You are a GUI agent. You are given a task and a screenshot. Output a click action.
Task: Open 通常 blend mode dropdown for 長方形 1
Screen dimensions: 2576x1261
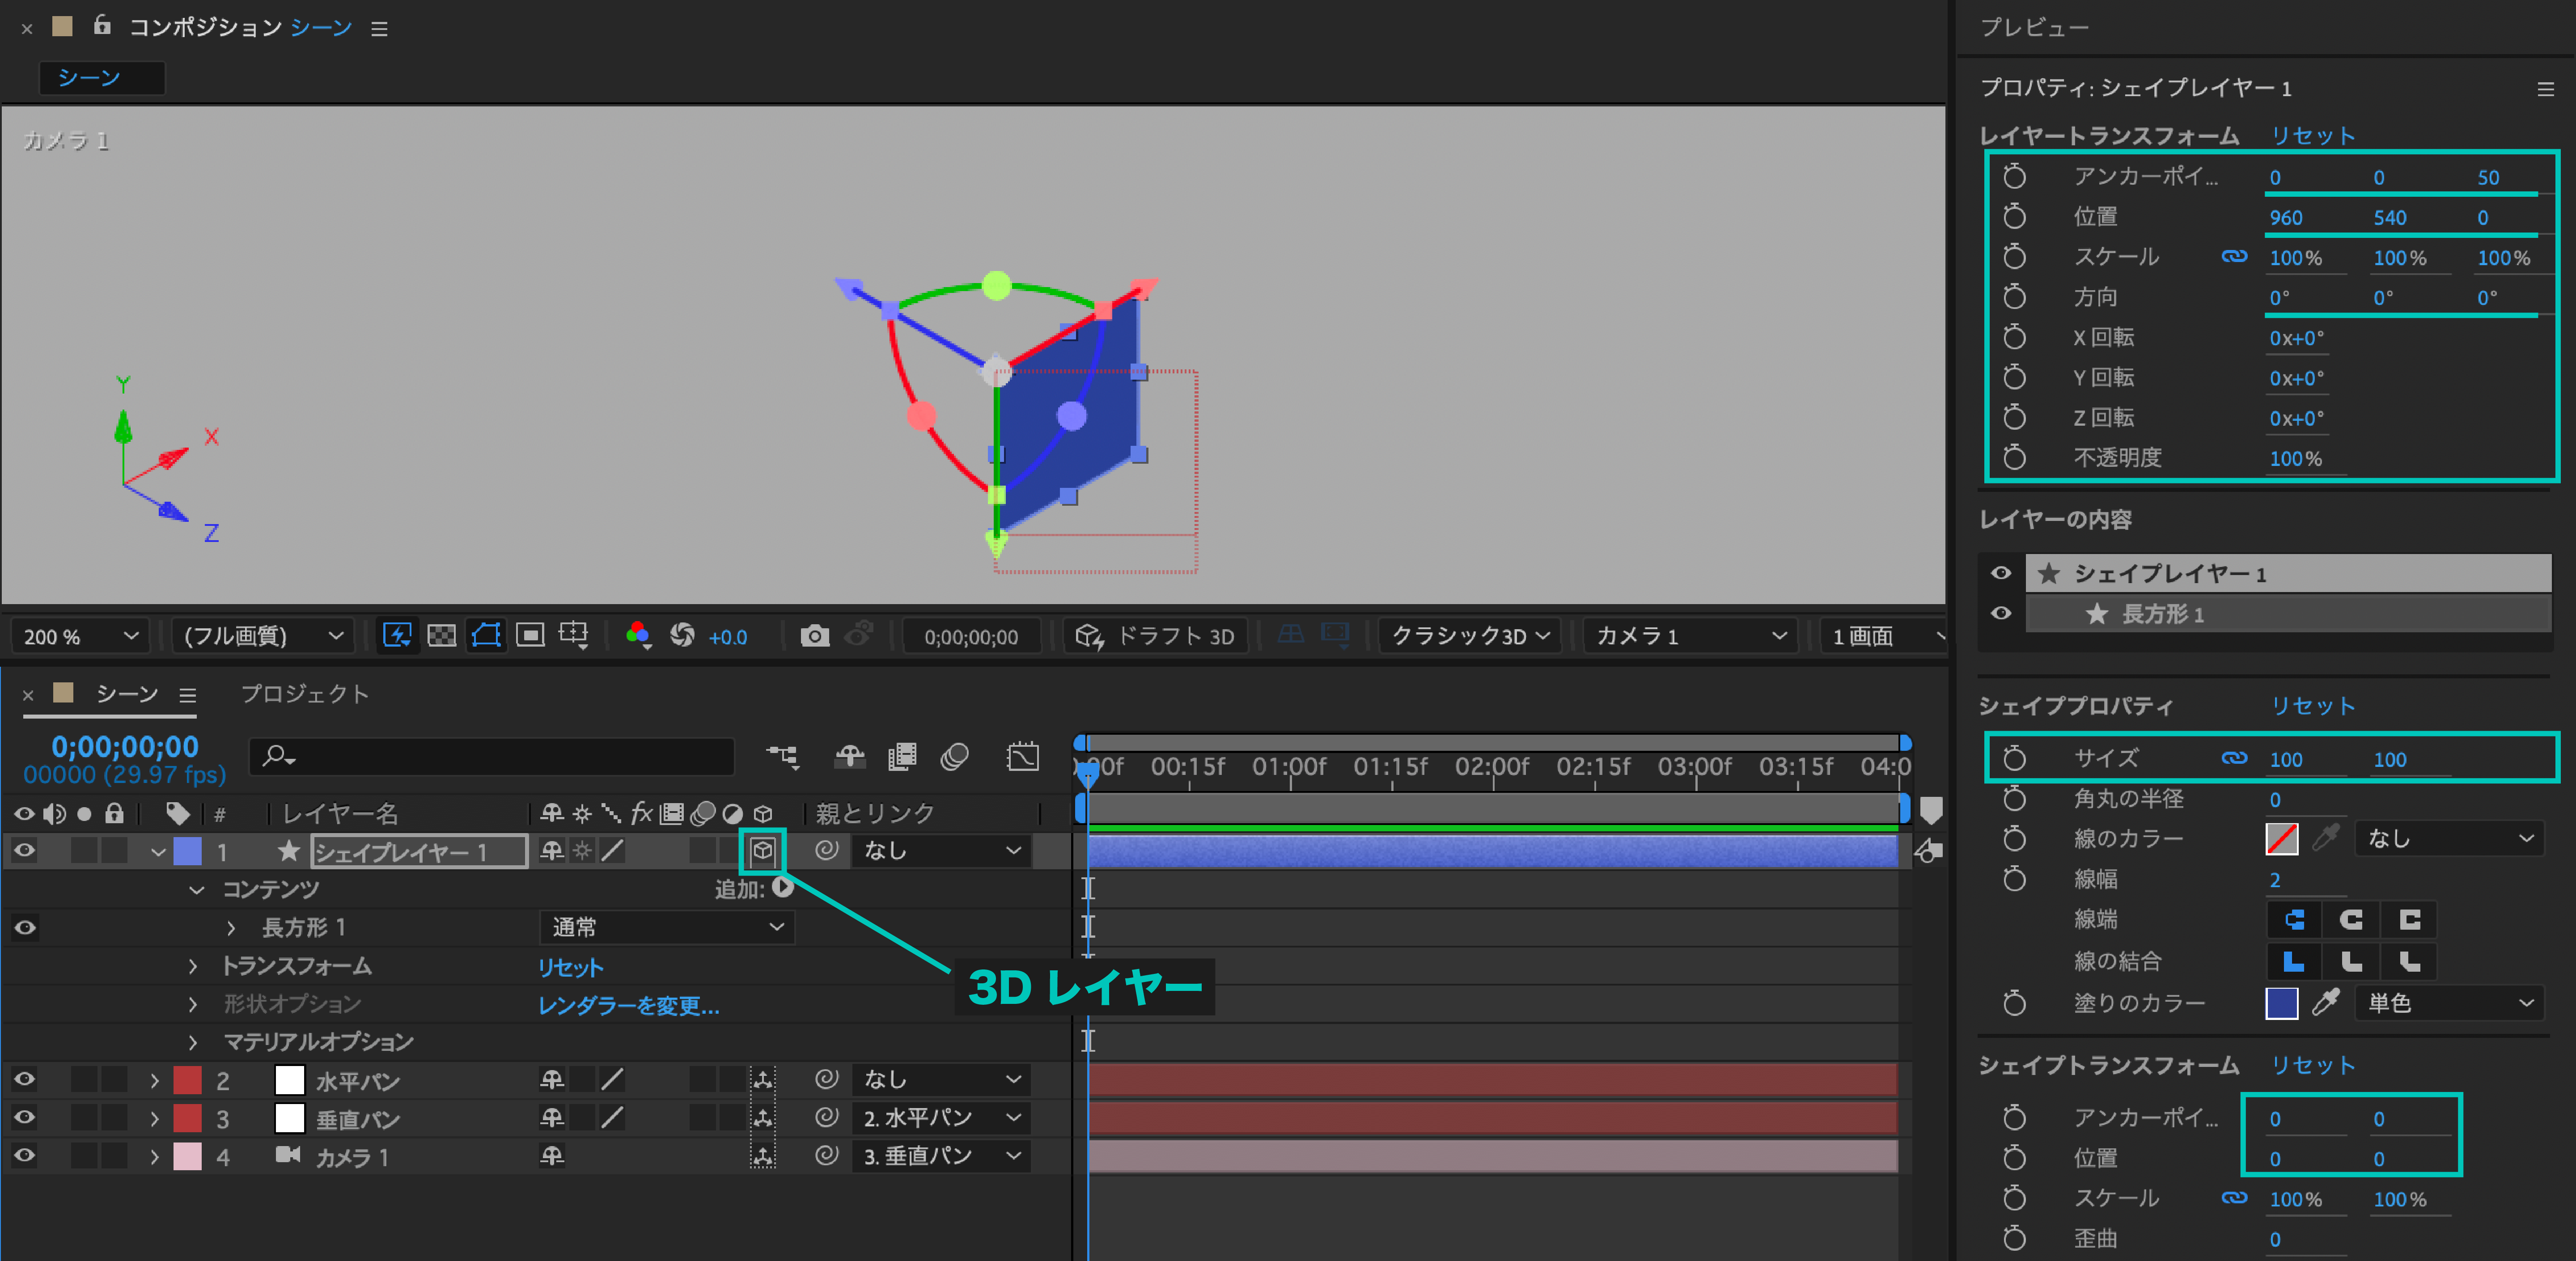(x=666, y=928)
